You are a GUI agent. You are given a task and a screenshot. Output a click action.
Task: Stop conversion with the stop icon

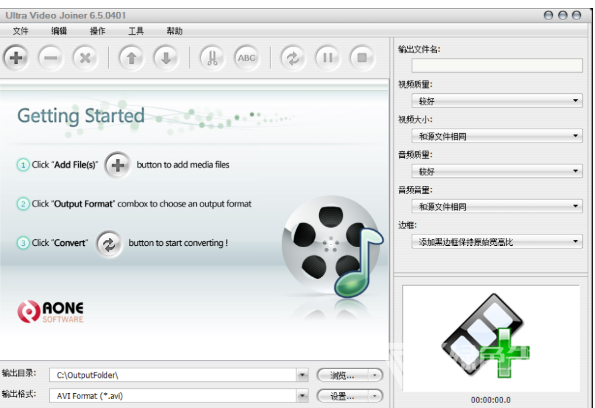pyautogui.click(x=362, y=58)
